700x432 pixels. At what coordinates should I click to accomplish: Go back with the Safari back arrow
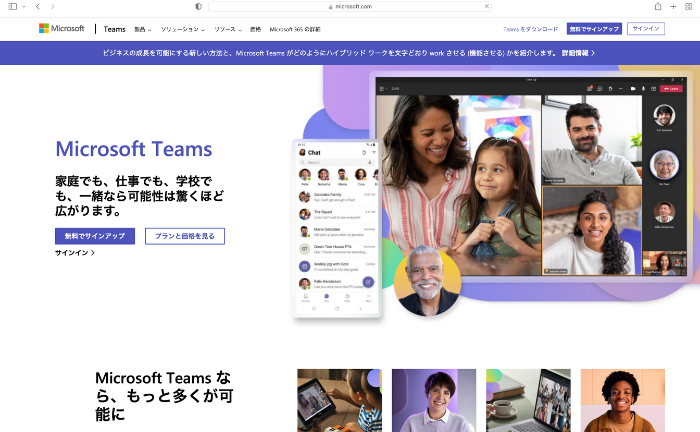click(x=38, y=6)
